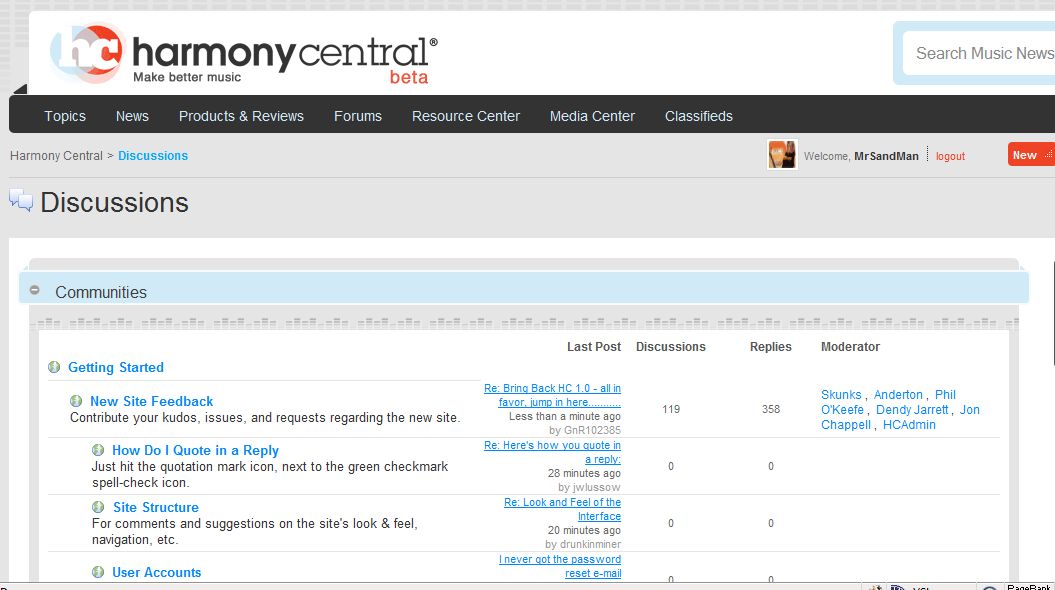Click the Harmony Central hc logo icon

87,52
